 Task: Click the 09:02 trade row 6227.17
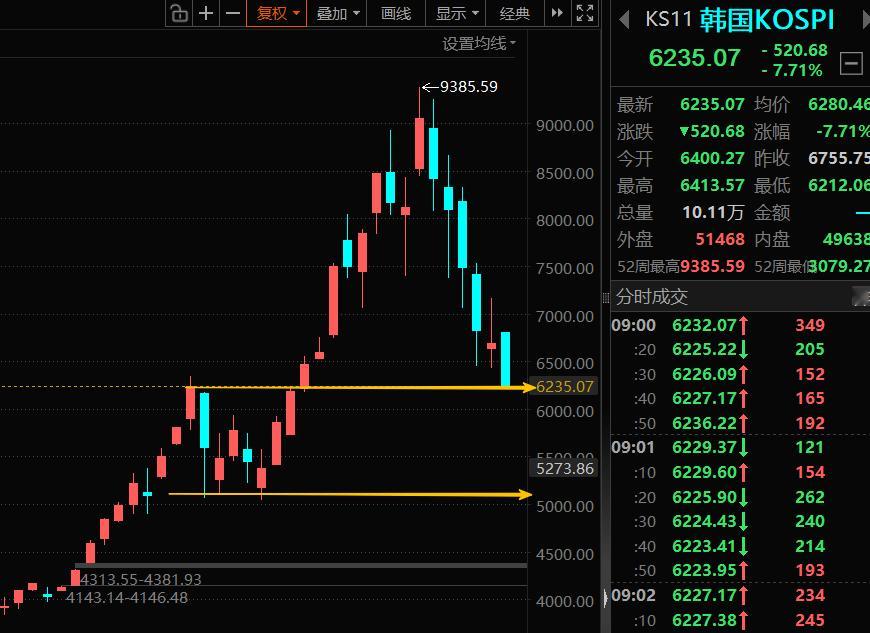pos(740,595)
